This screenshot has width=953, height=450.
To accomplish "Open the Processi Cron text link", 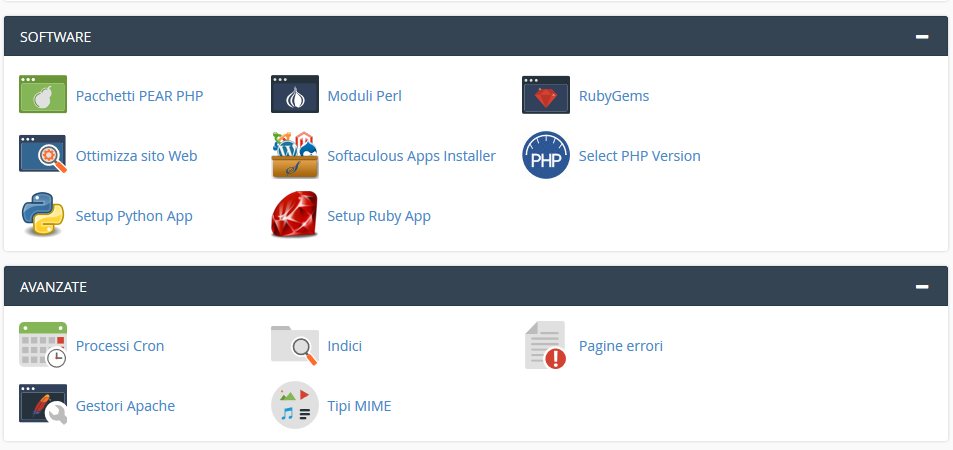I will click(x=120, y=346).
